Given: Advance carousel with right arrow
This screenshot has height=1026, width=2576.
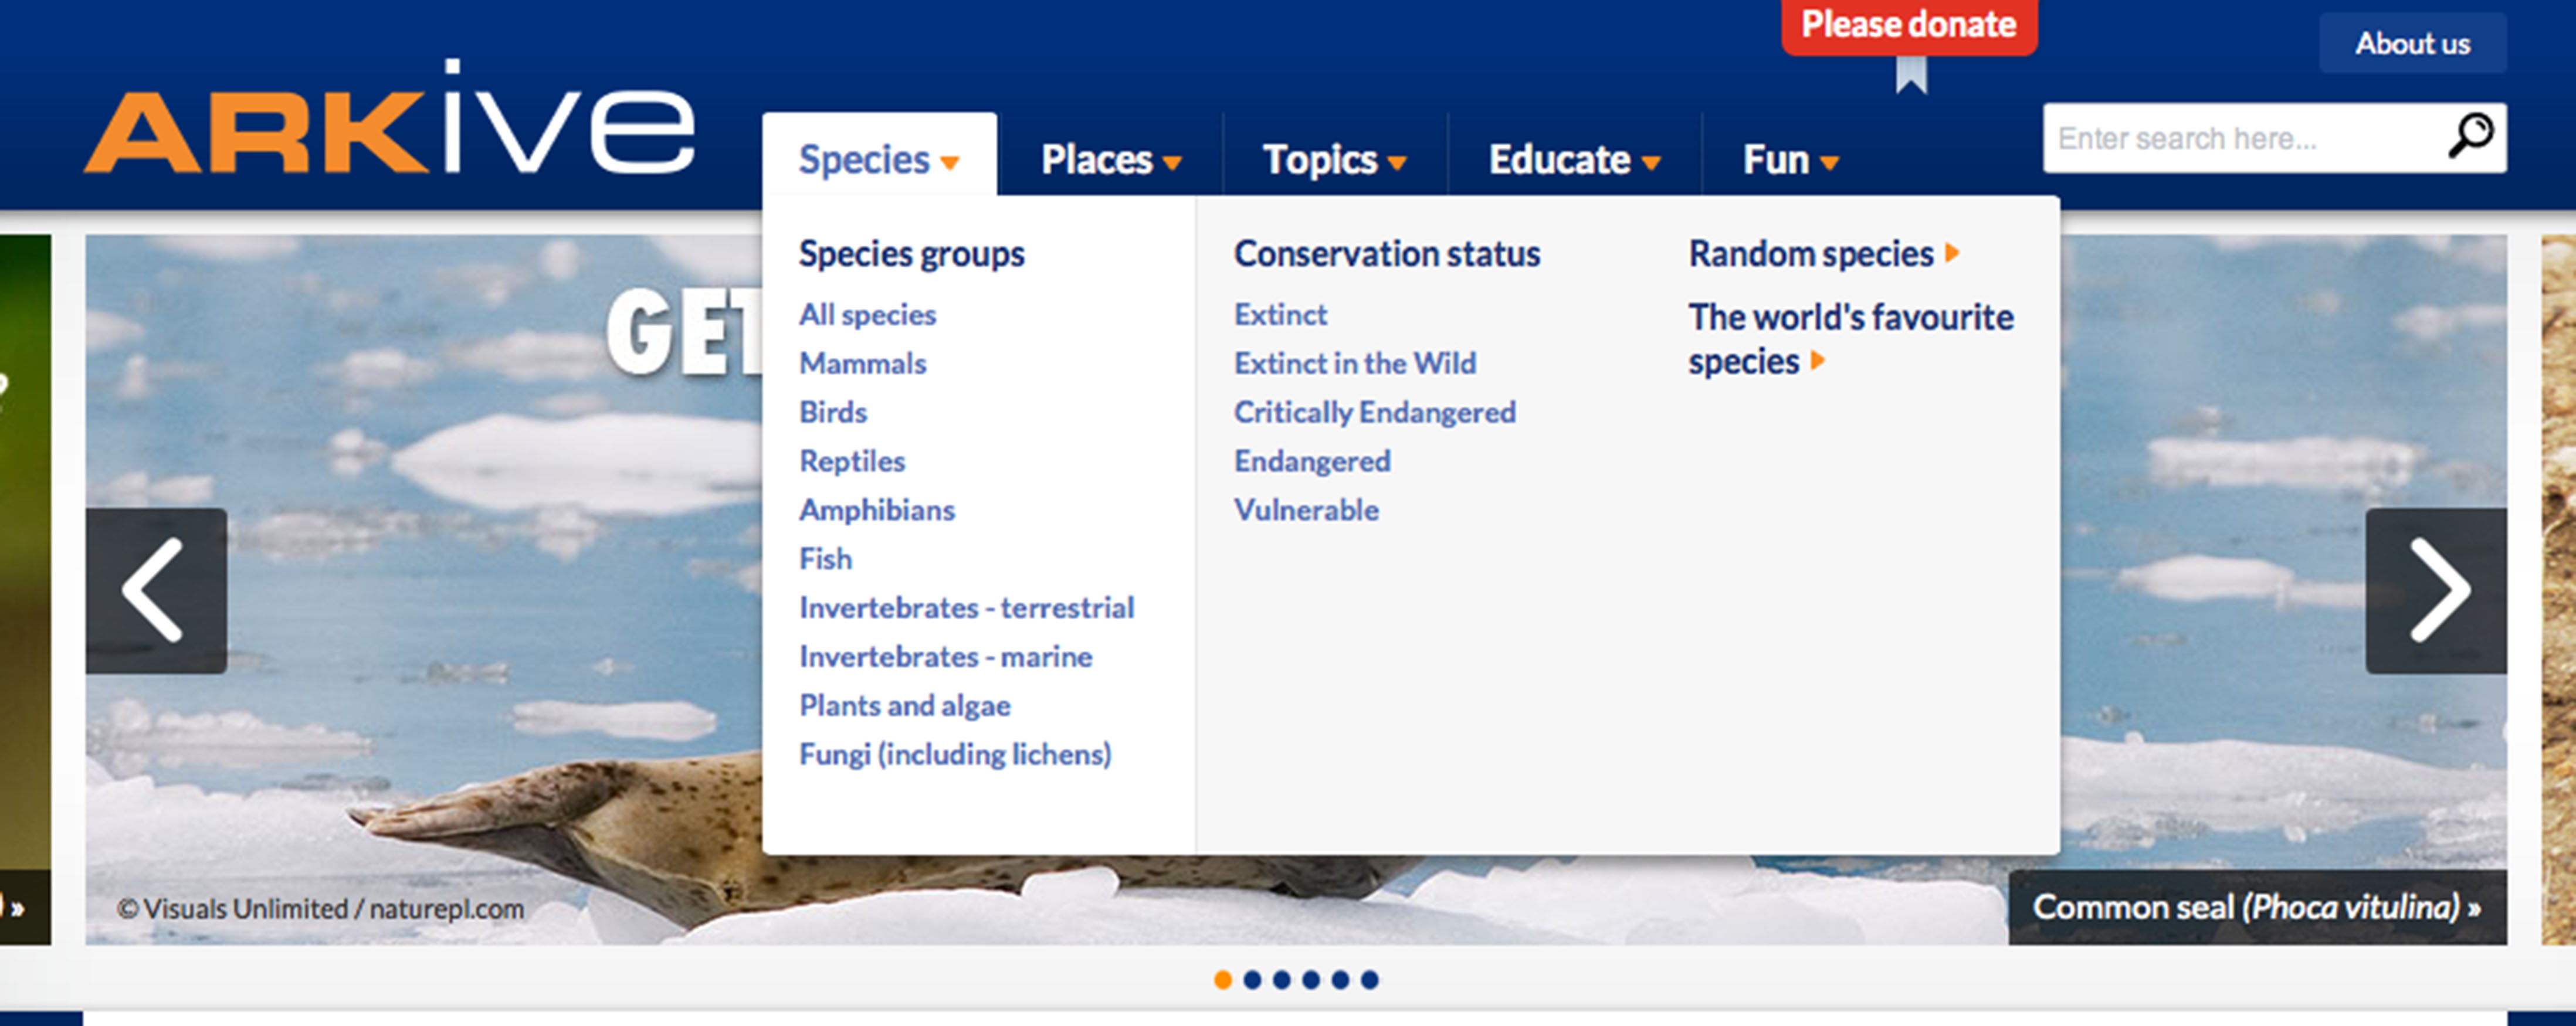Looking at the screenshot, I should [2436, 590].
